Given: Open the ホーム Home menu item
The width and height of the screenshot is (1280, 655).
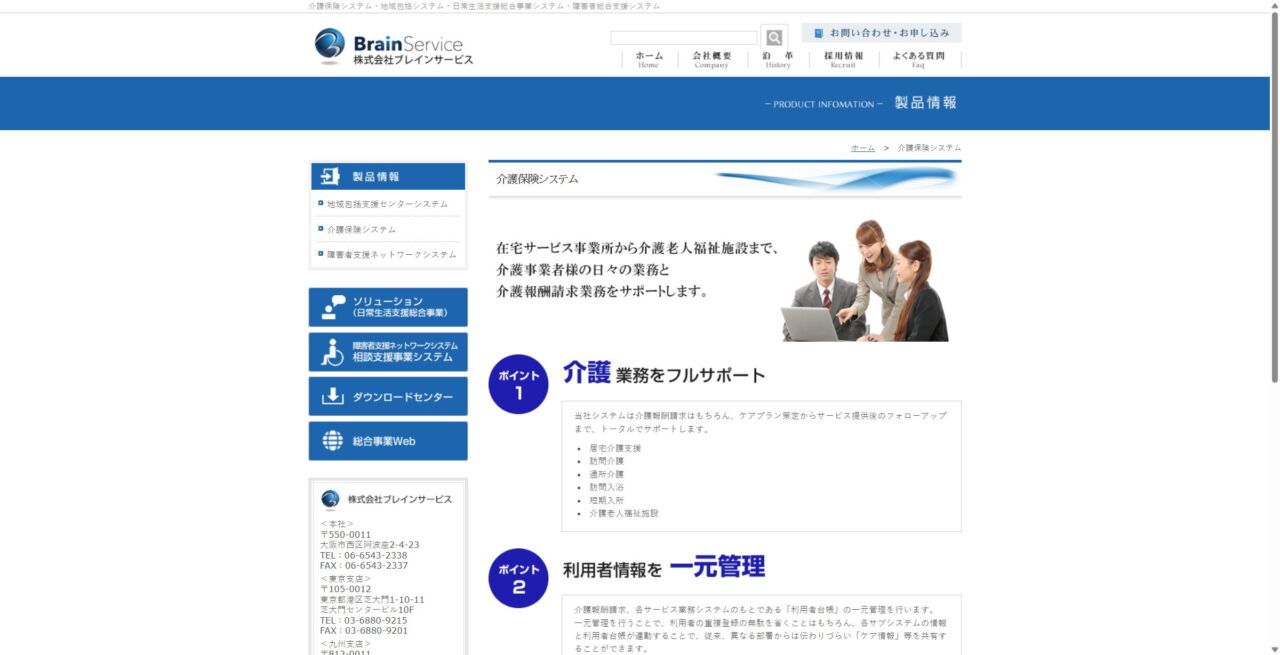Looking at the screenshot, I should 648,60.
